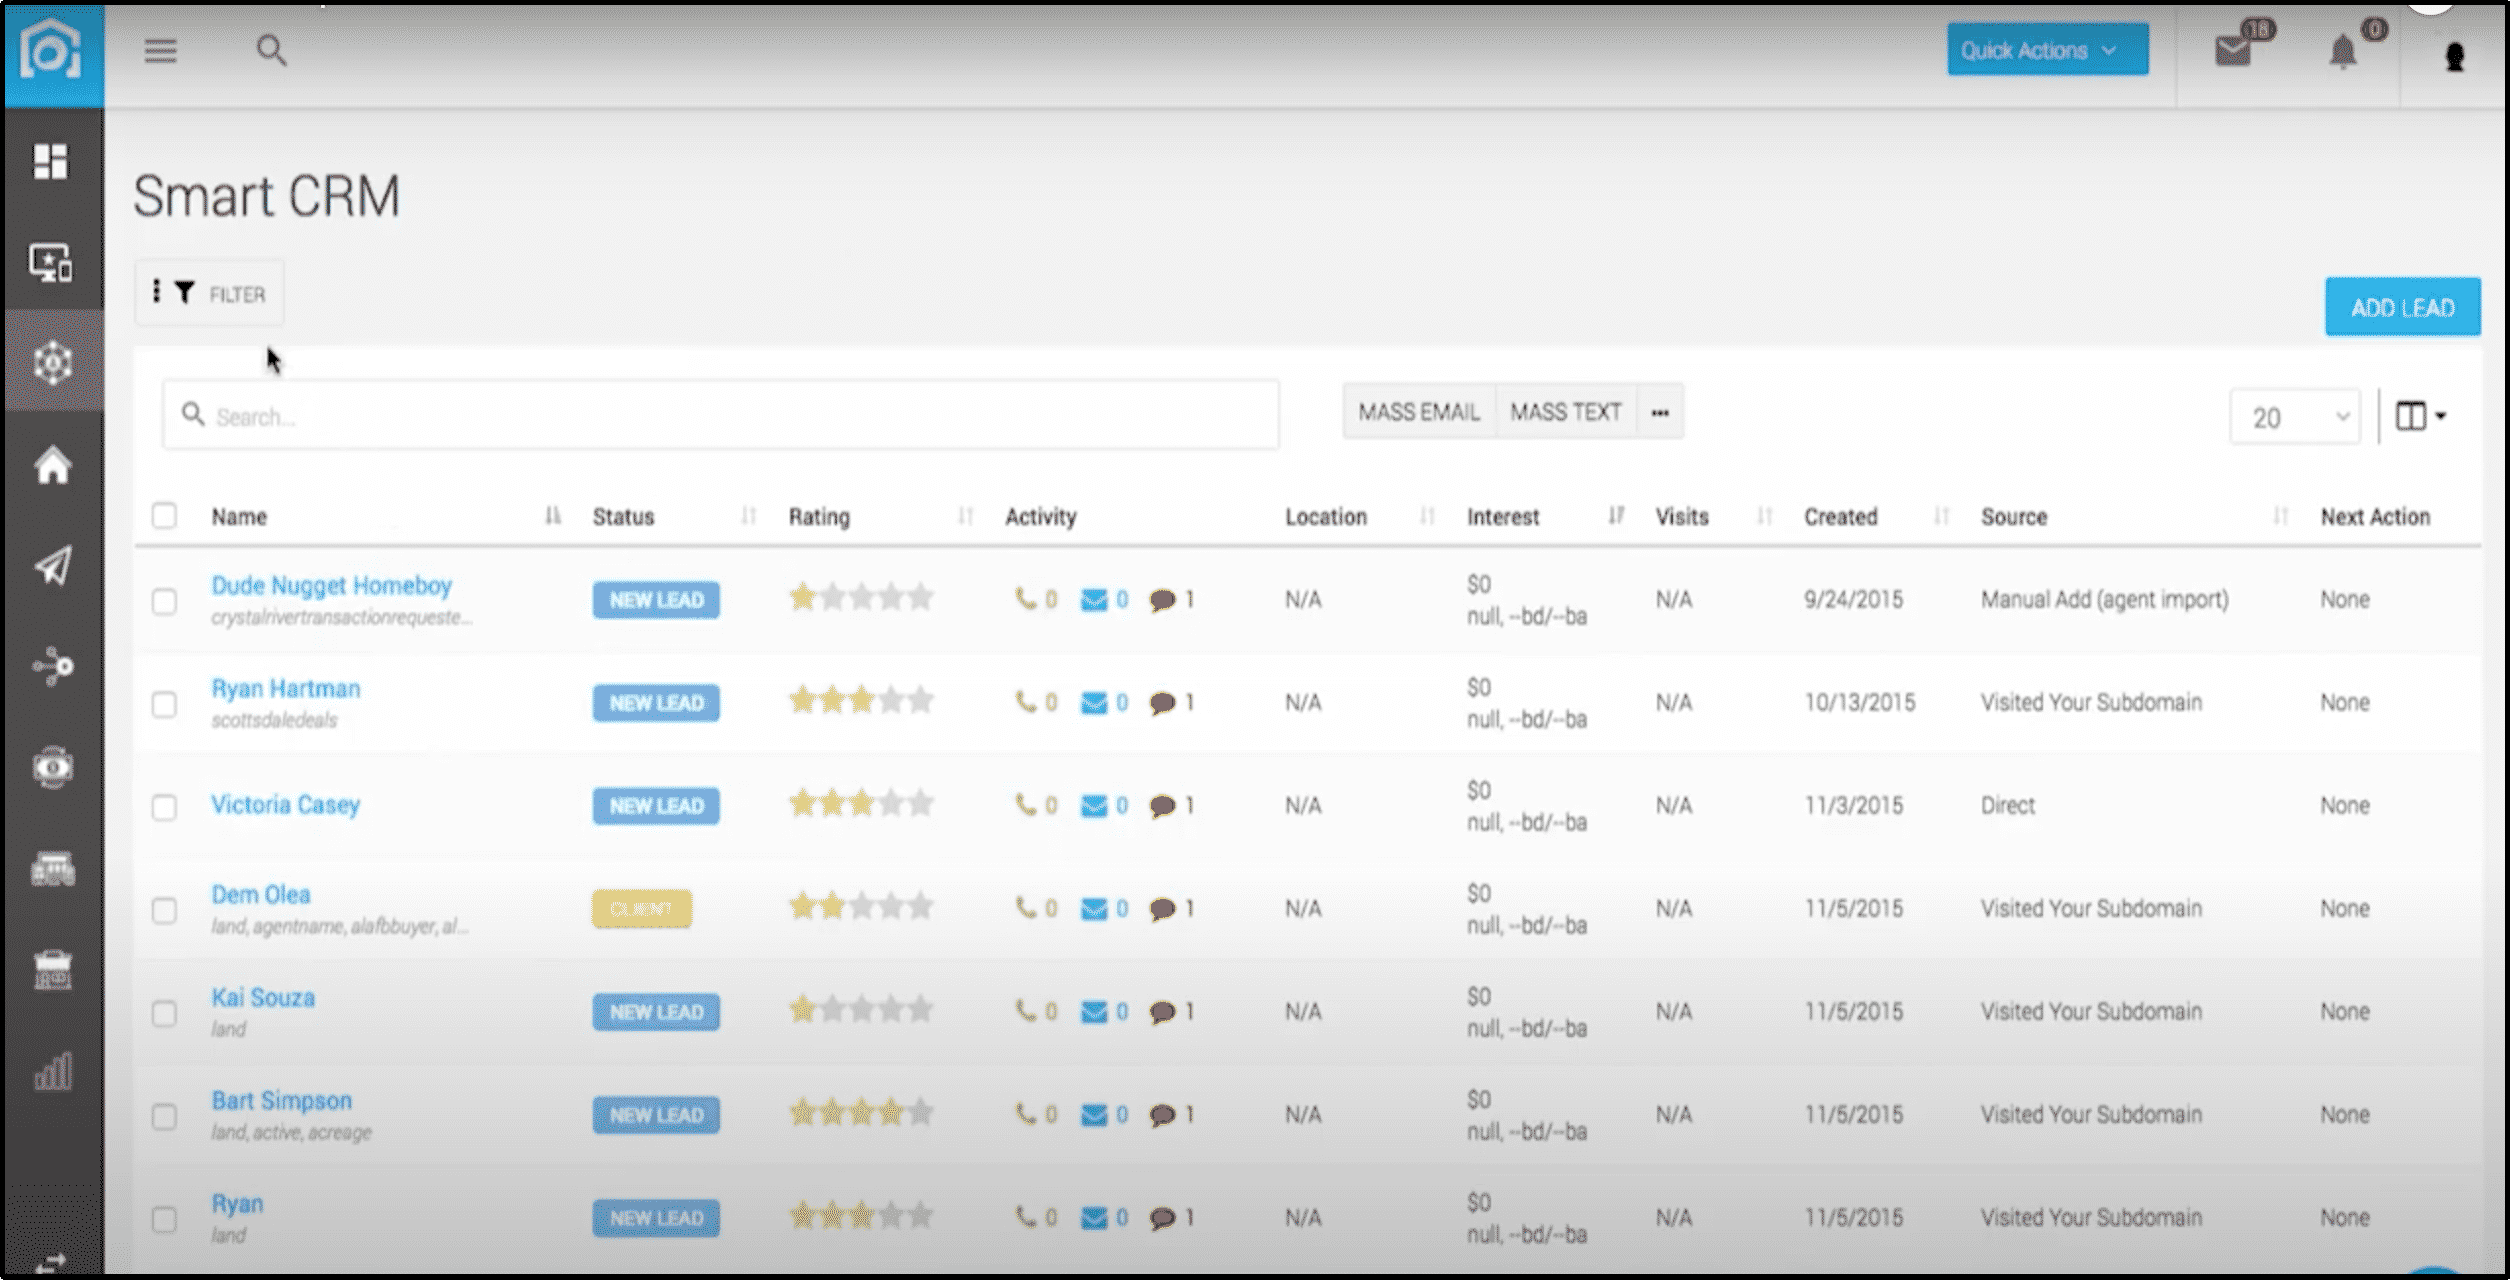Click the home icon in the left sidebar
2512x1281 pixels.
(x=53, y=465)
